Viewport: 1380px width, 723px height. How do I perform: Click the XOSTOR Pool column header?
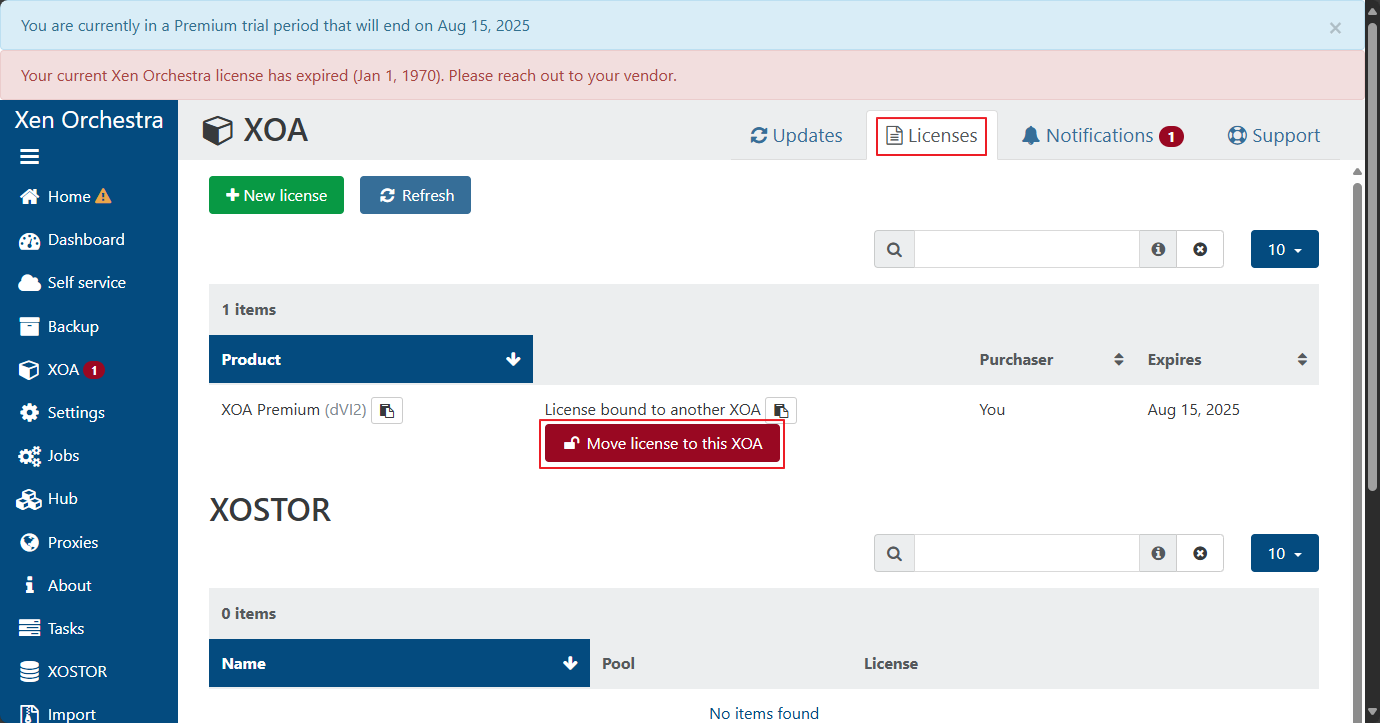tap(619, 663)
